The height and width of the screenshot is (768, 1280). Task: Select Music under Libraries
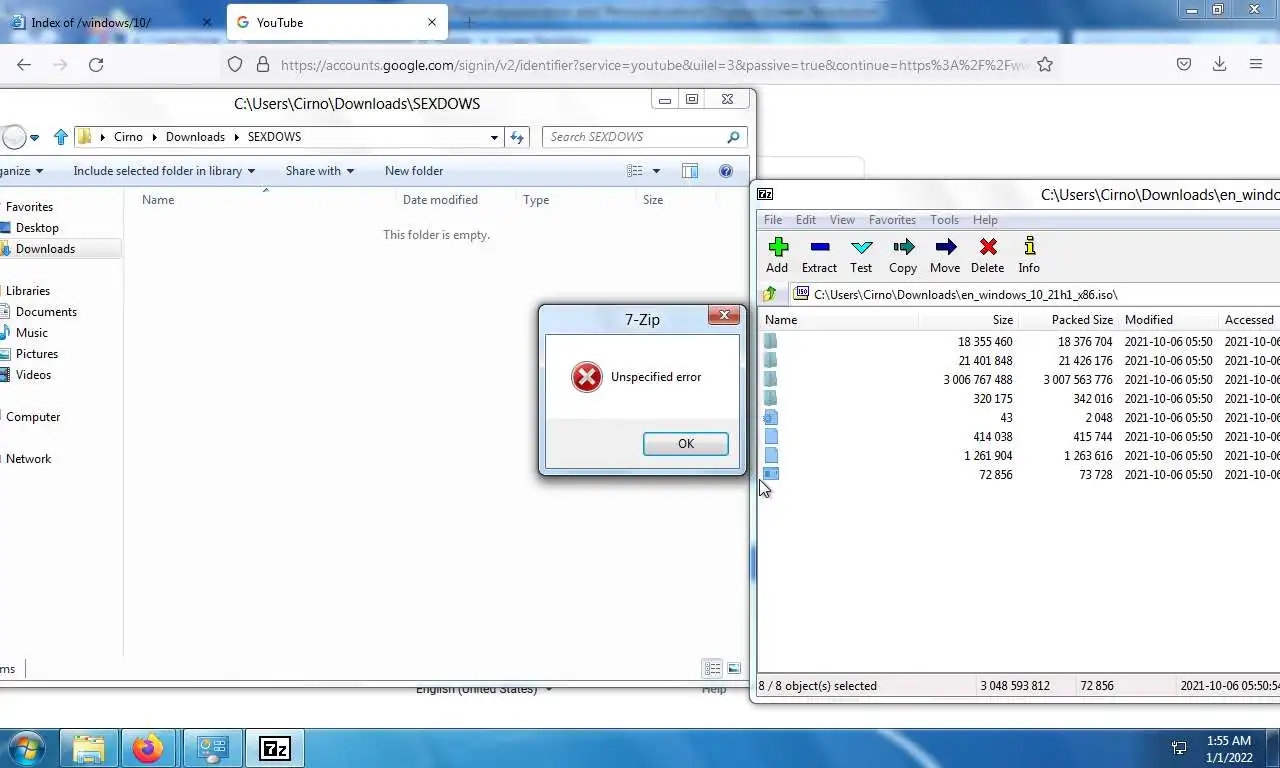coord(31,333)
